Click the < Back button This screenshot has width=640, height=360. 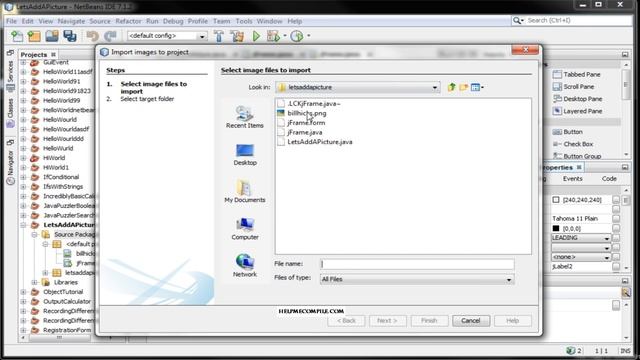tap(346, 321)
